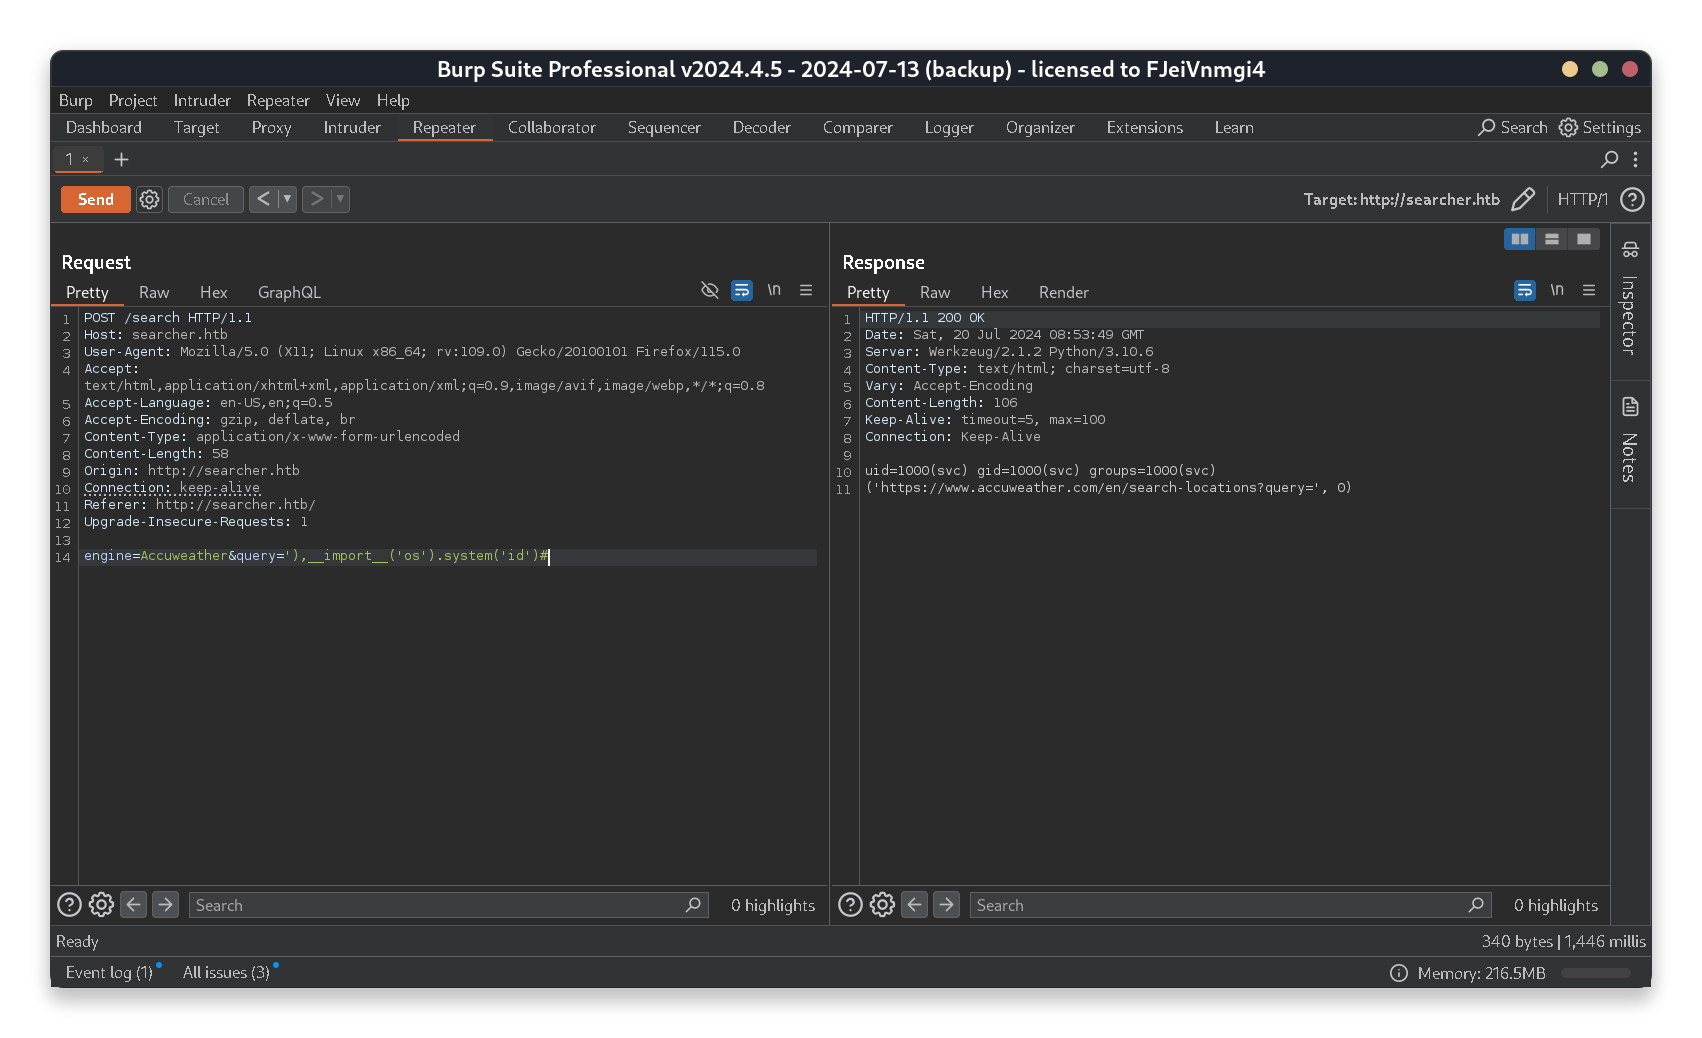Open the Notes side panel
The height and width of the screenshot is (1038, 1702).
tap(1630, 440)
